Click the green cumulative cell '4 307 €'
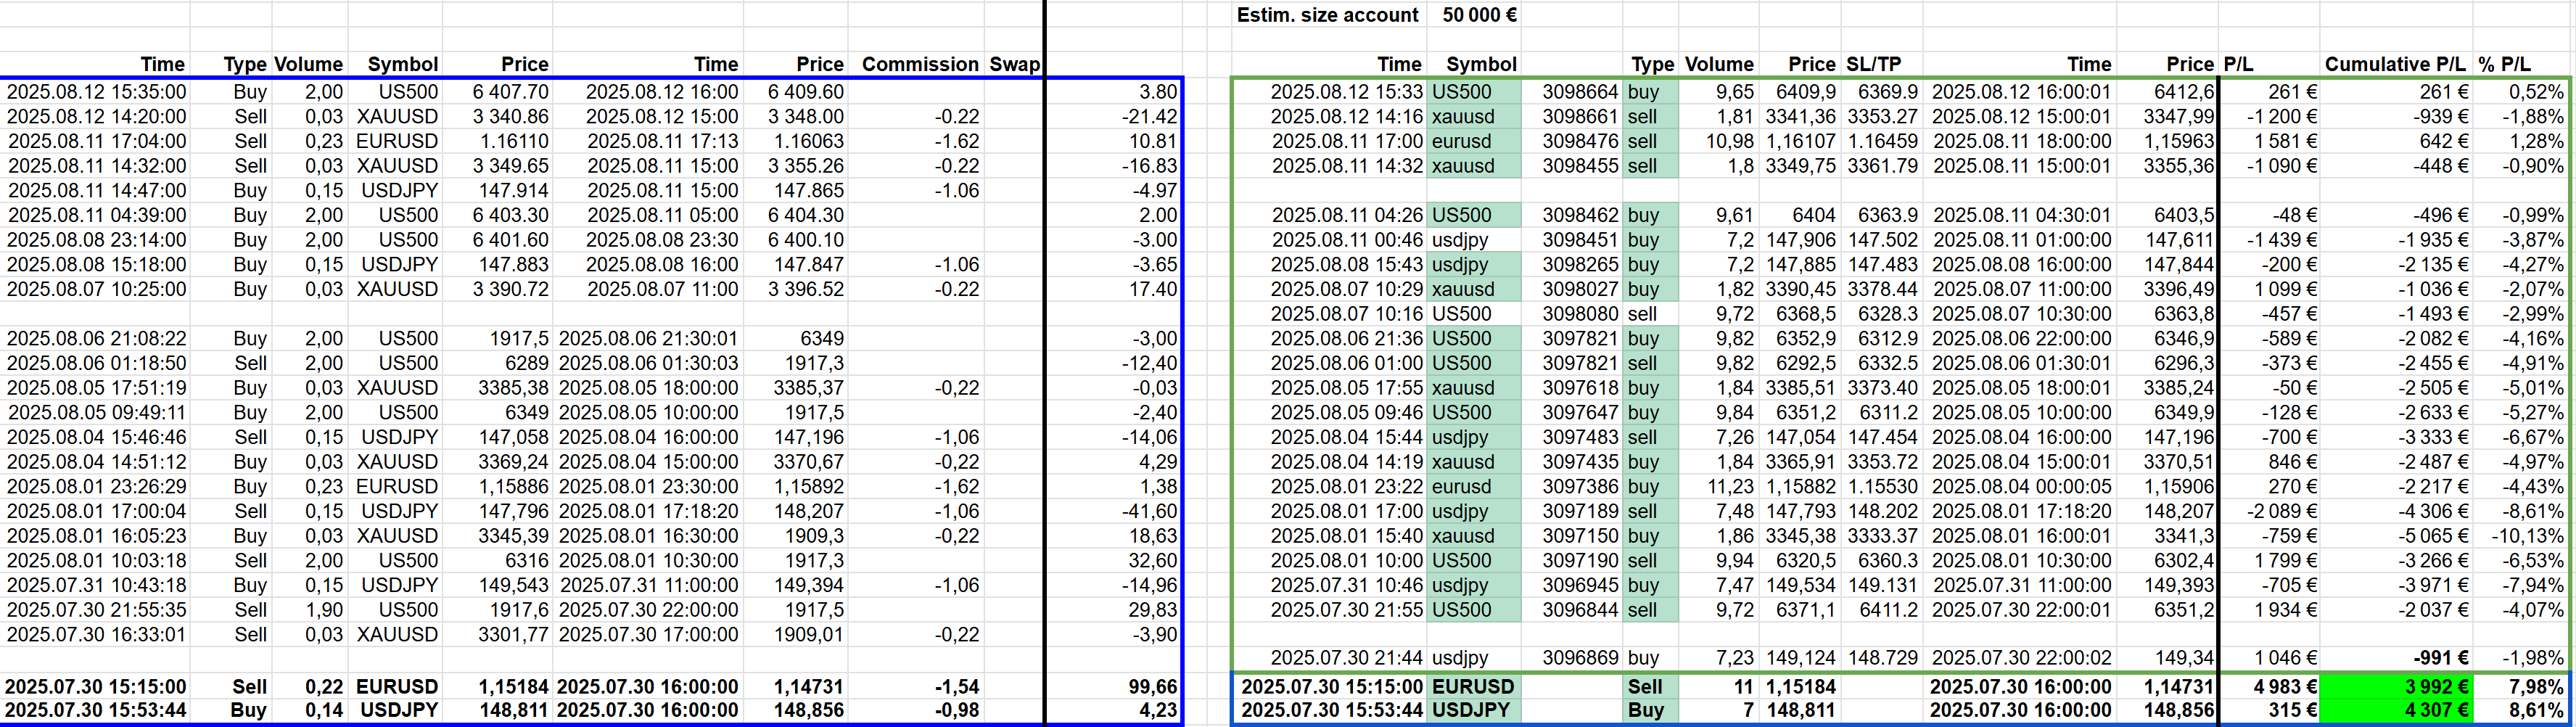The height and width of the screenshot is (727, 2576). pos(2395,711)
